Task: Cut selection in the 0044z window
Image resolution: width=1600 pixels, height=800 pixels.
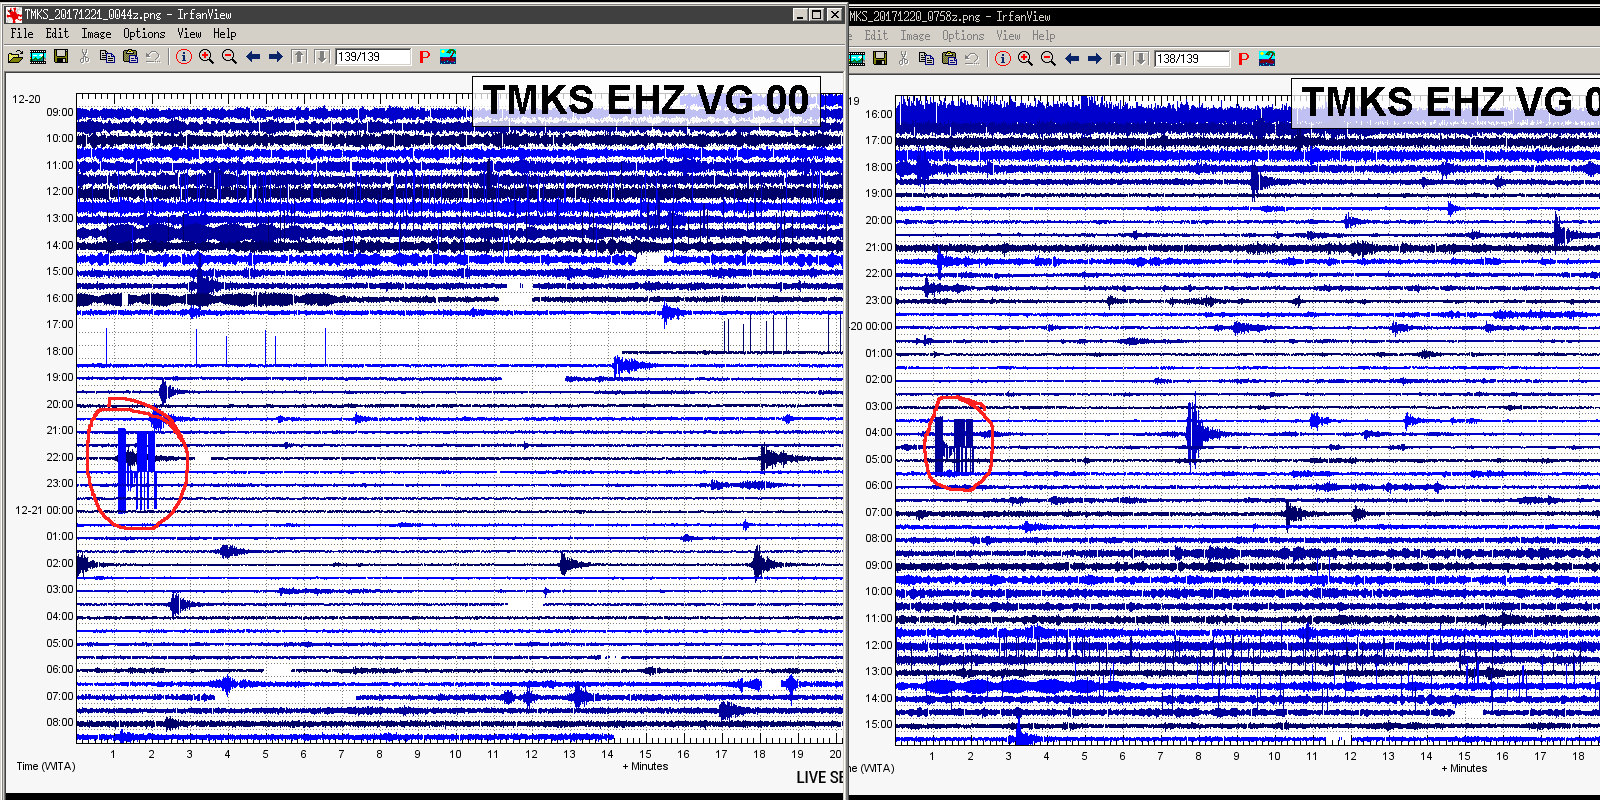Action: tap(85, 57)
